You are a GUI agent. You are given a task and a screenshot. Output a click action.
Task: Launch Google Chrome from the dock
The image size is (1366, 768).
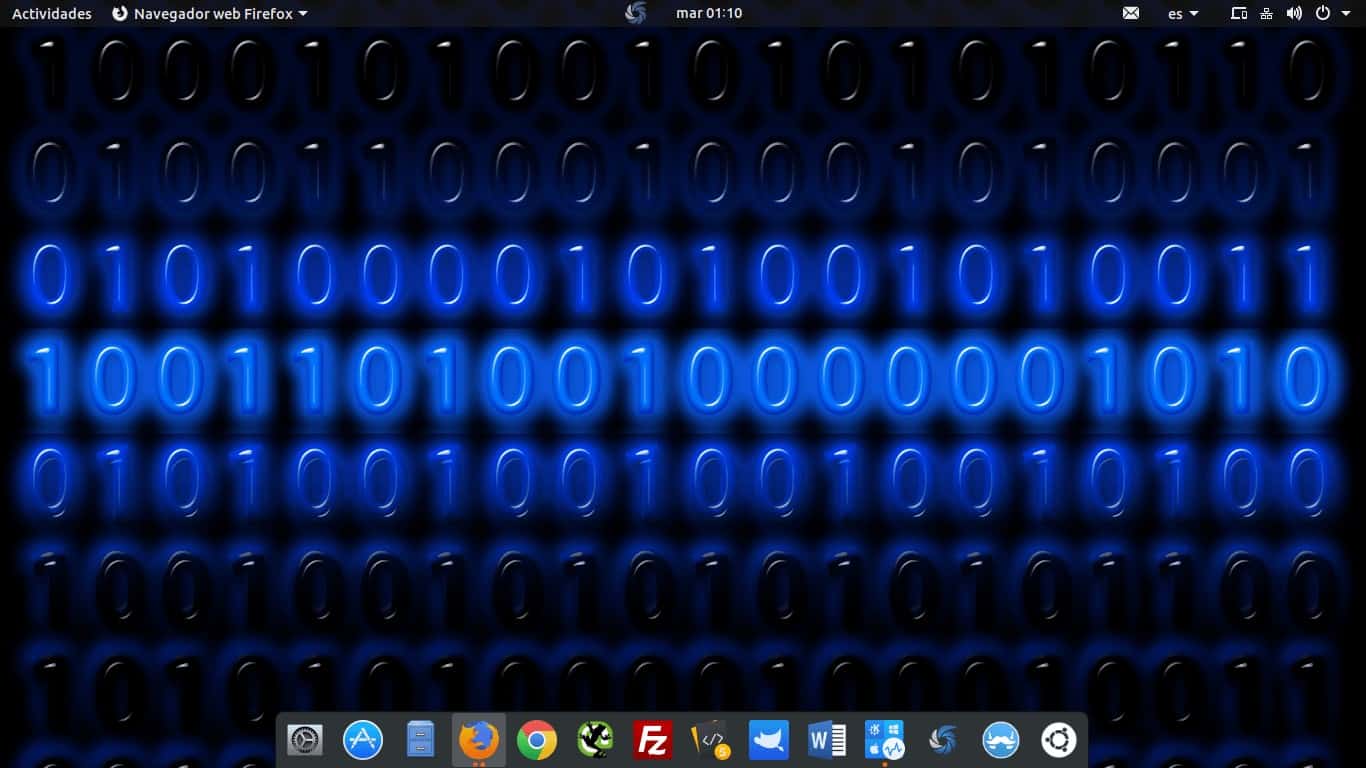536,740
